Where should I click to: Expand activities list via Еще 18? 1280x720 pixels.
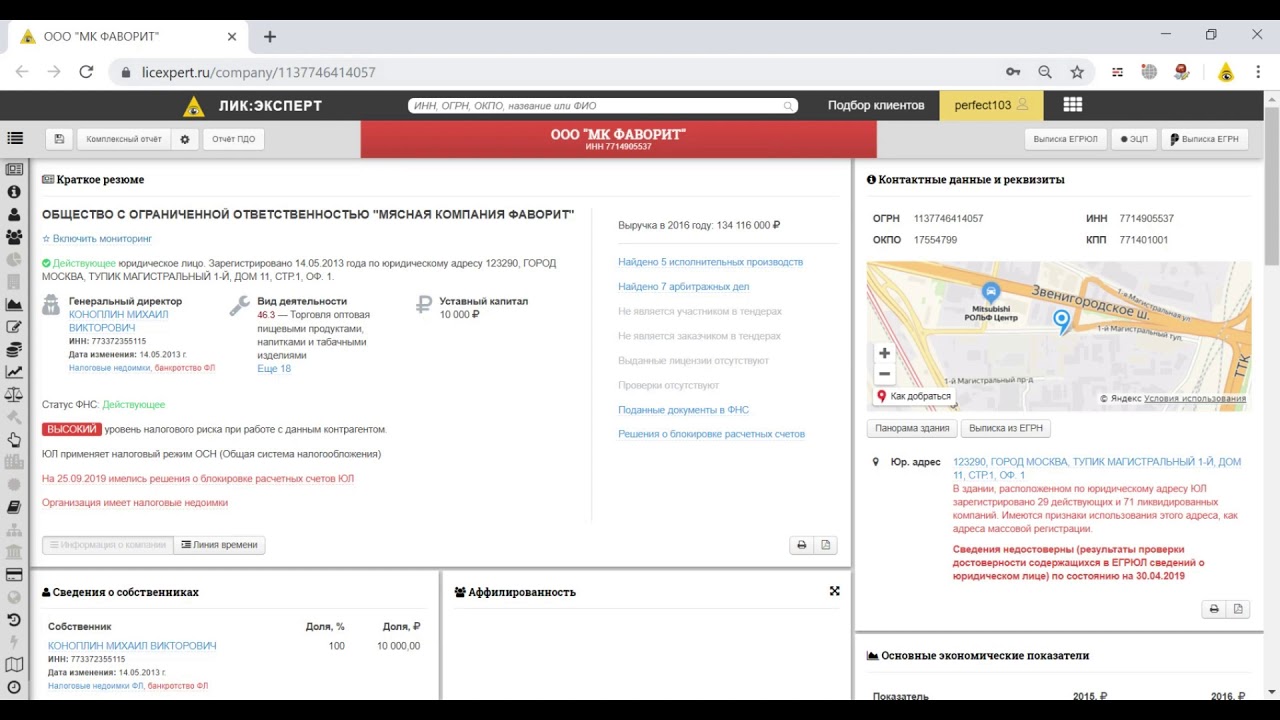pyautogui.click(x=274, y=368)
